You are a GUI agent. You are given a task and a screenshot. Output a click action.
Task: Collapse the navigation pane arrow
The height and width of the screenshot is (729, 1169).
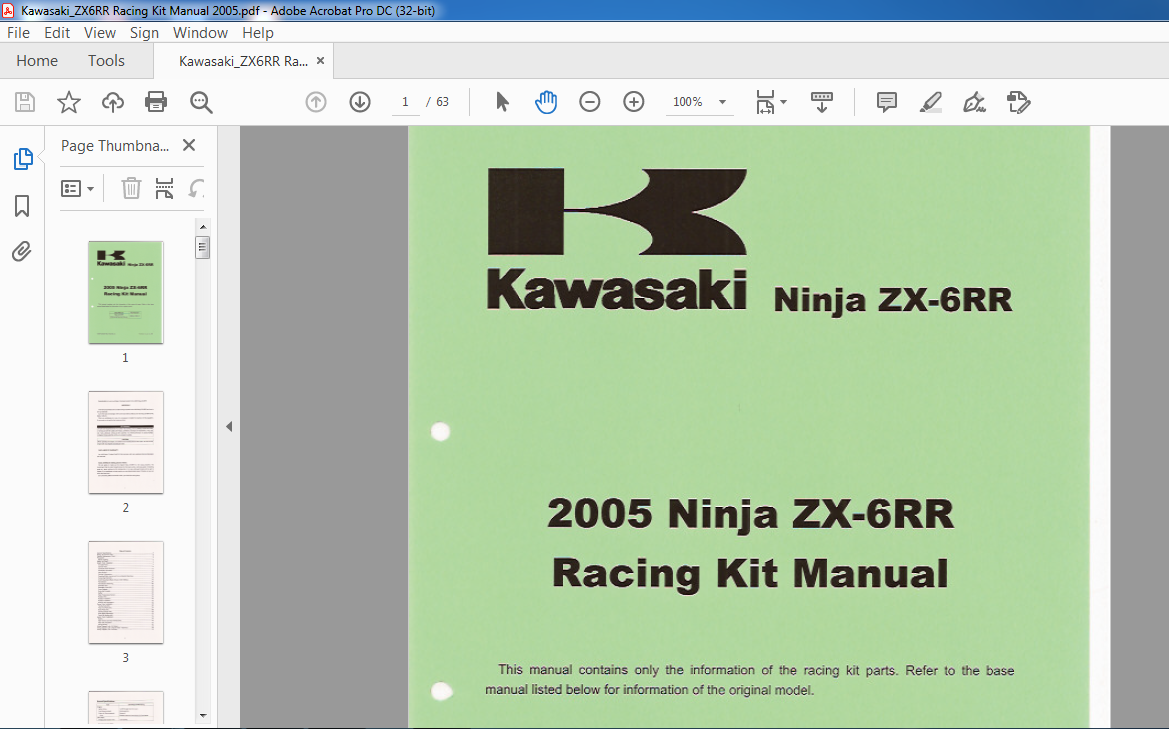[229, 426]
